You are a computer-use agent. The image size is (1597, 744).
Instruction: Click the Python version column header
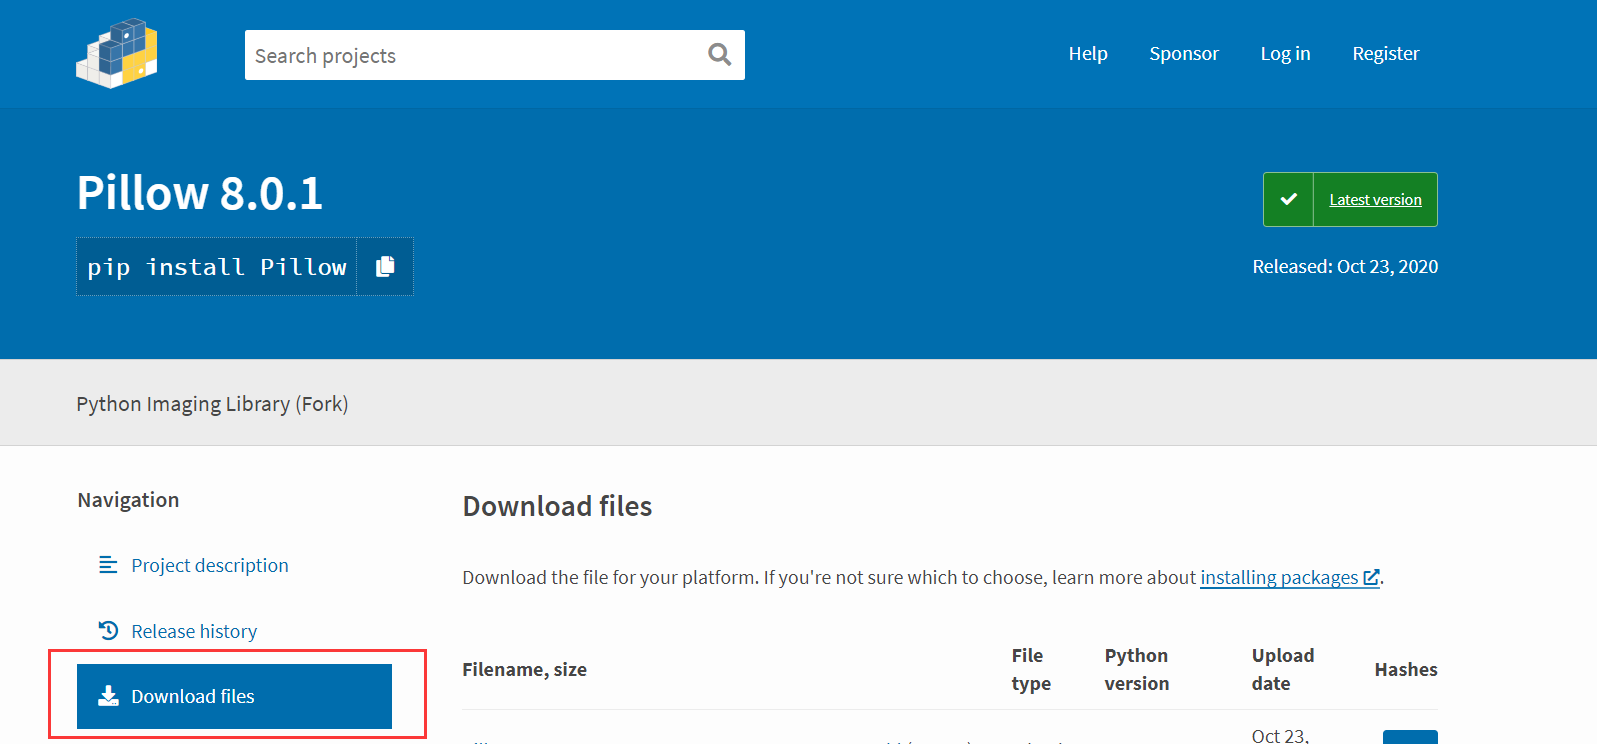tap(1137, 669)
